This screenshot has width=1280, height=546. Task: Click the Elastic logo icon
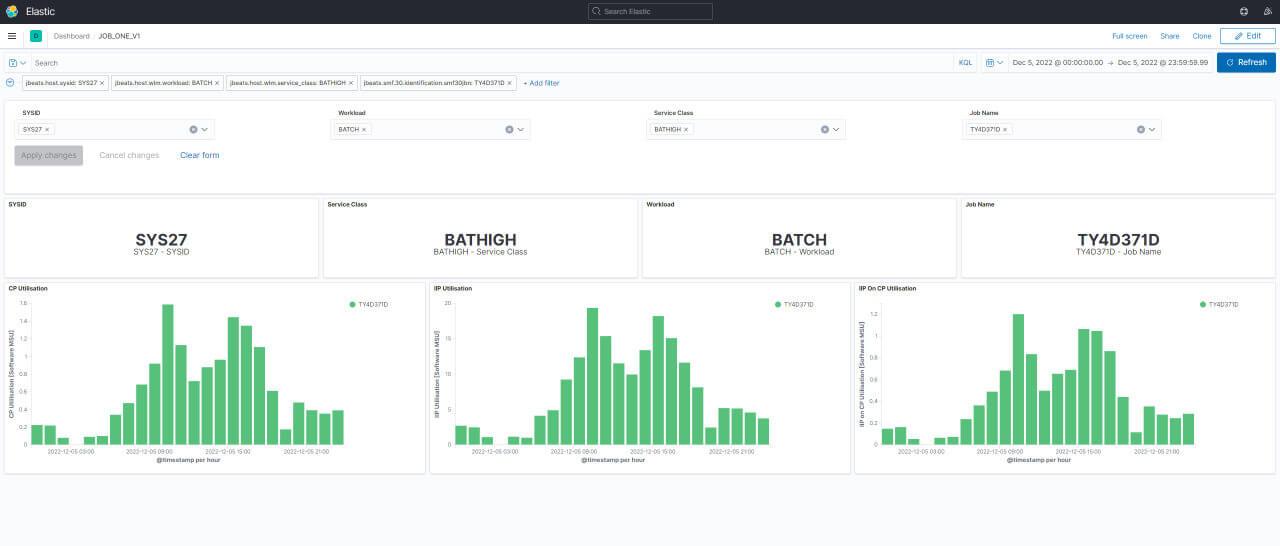tap(12, 11)
